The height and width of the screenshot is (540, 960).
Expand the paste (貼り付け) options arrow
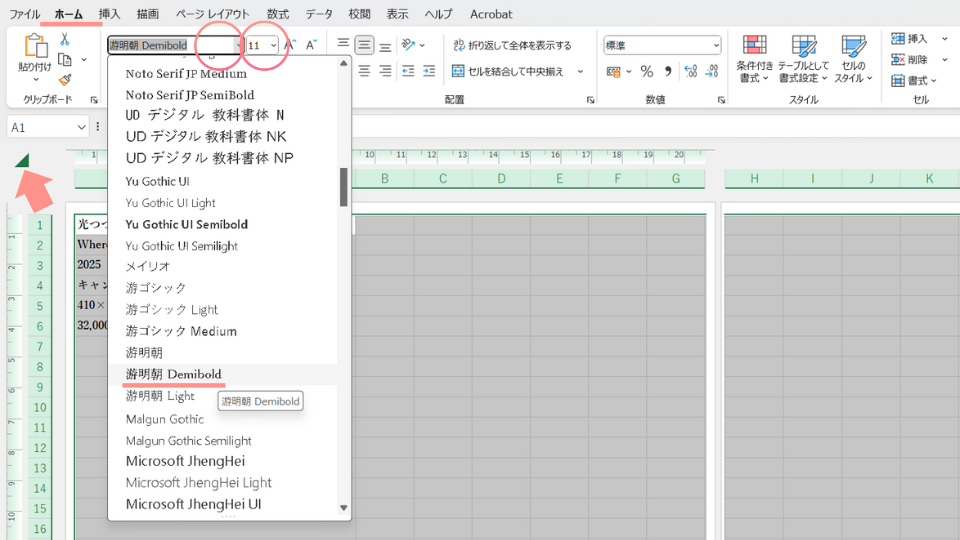[x=36, y=80]
